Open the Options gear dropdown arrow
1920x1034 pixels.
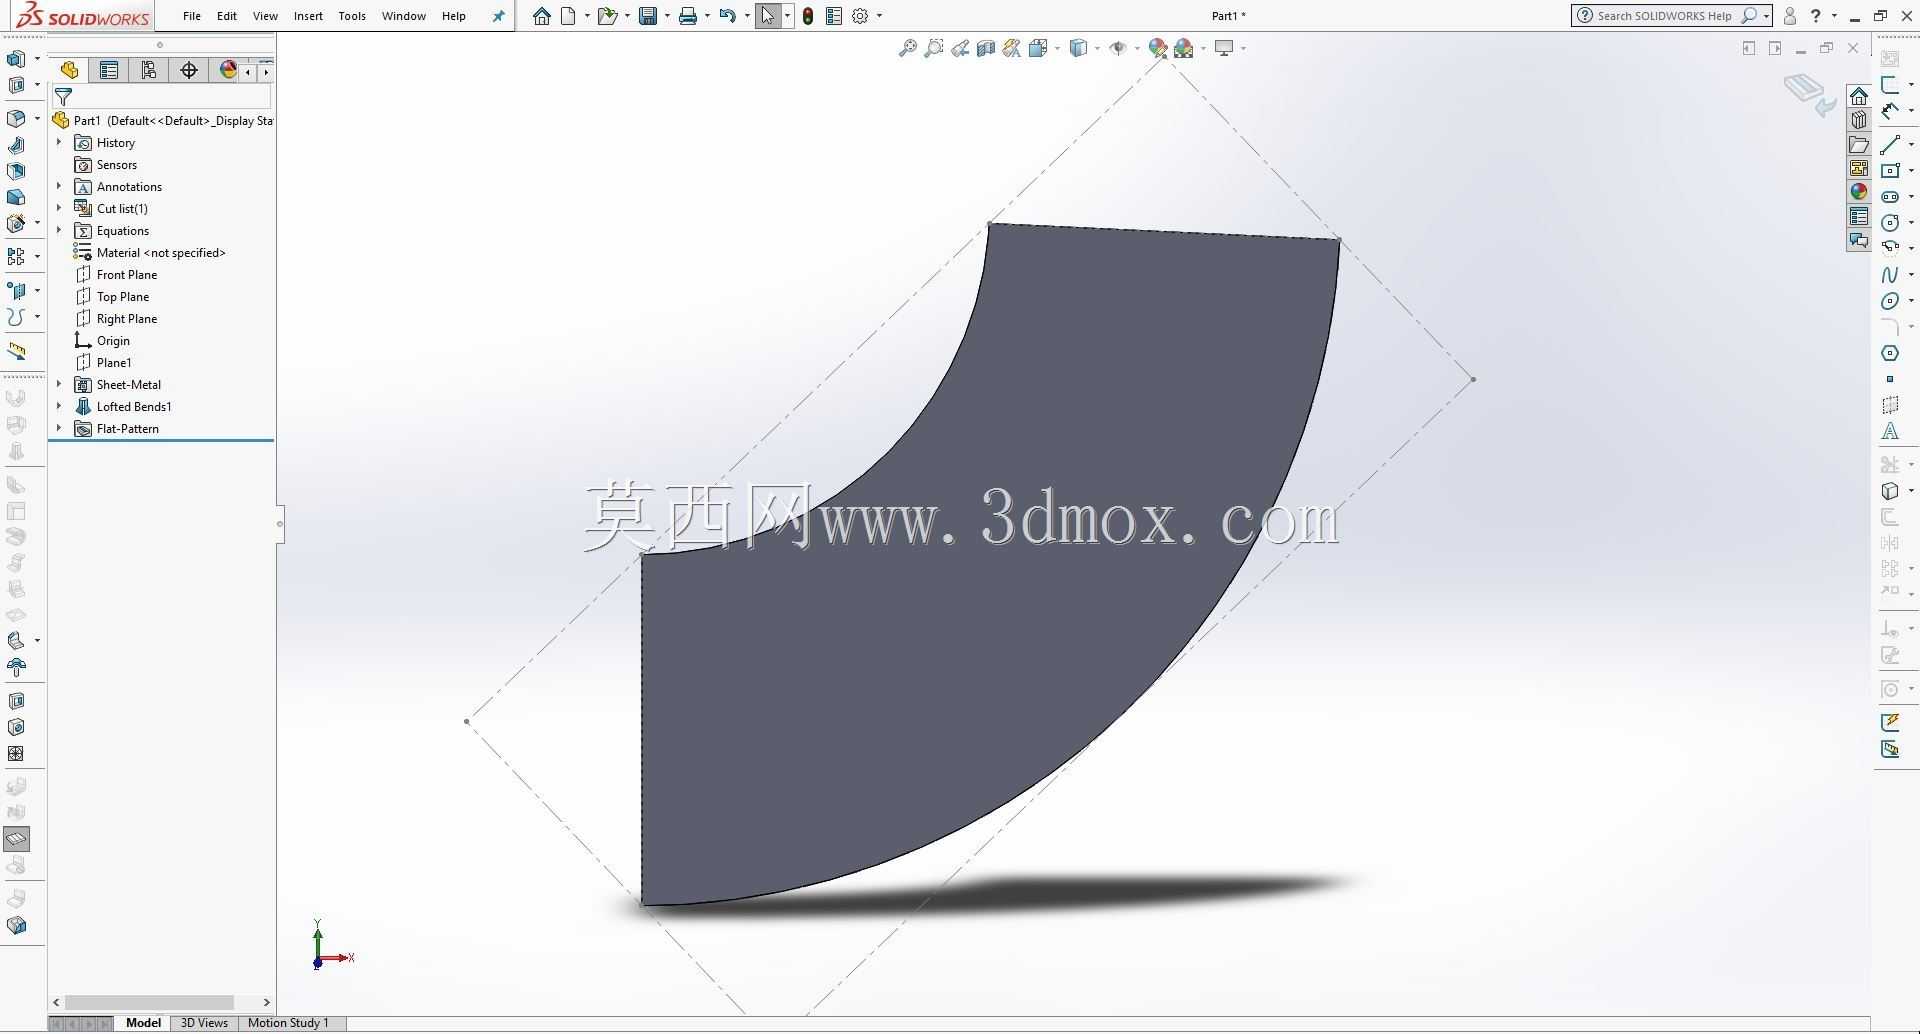tap(879, 16)
